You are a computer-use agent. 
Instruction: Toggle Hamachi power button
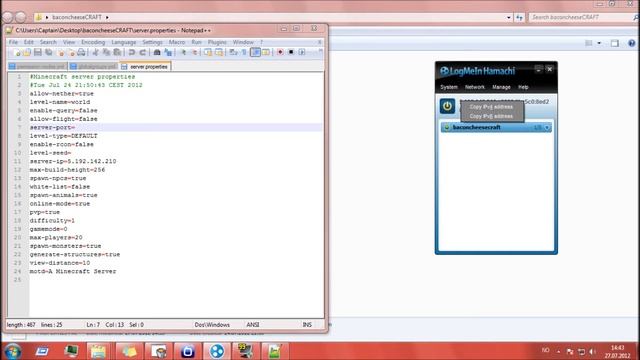(447, 106)
